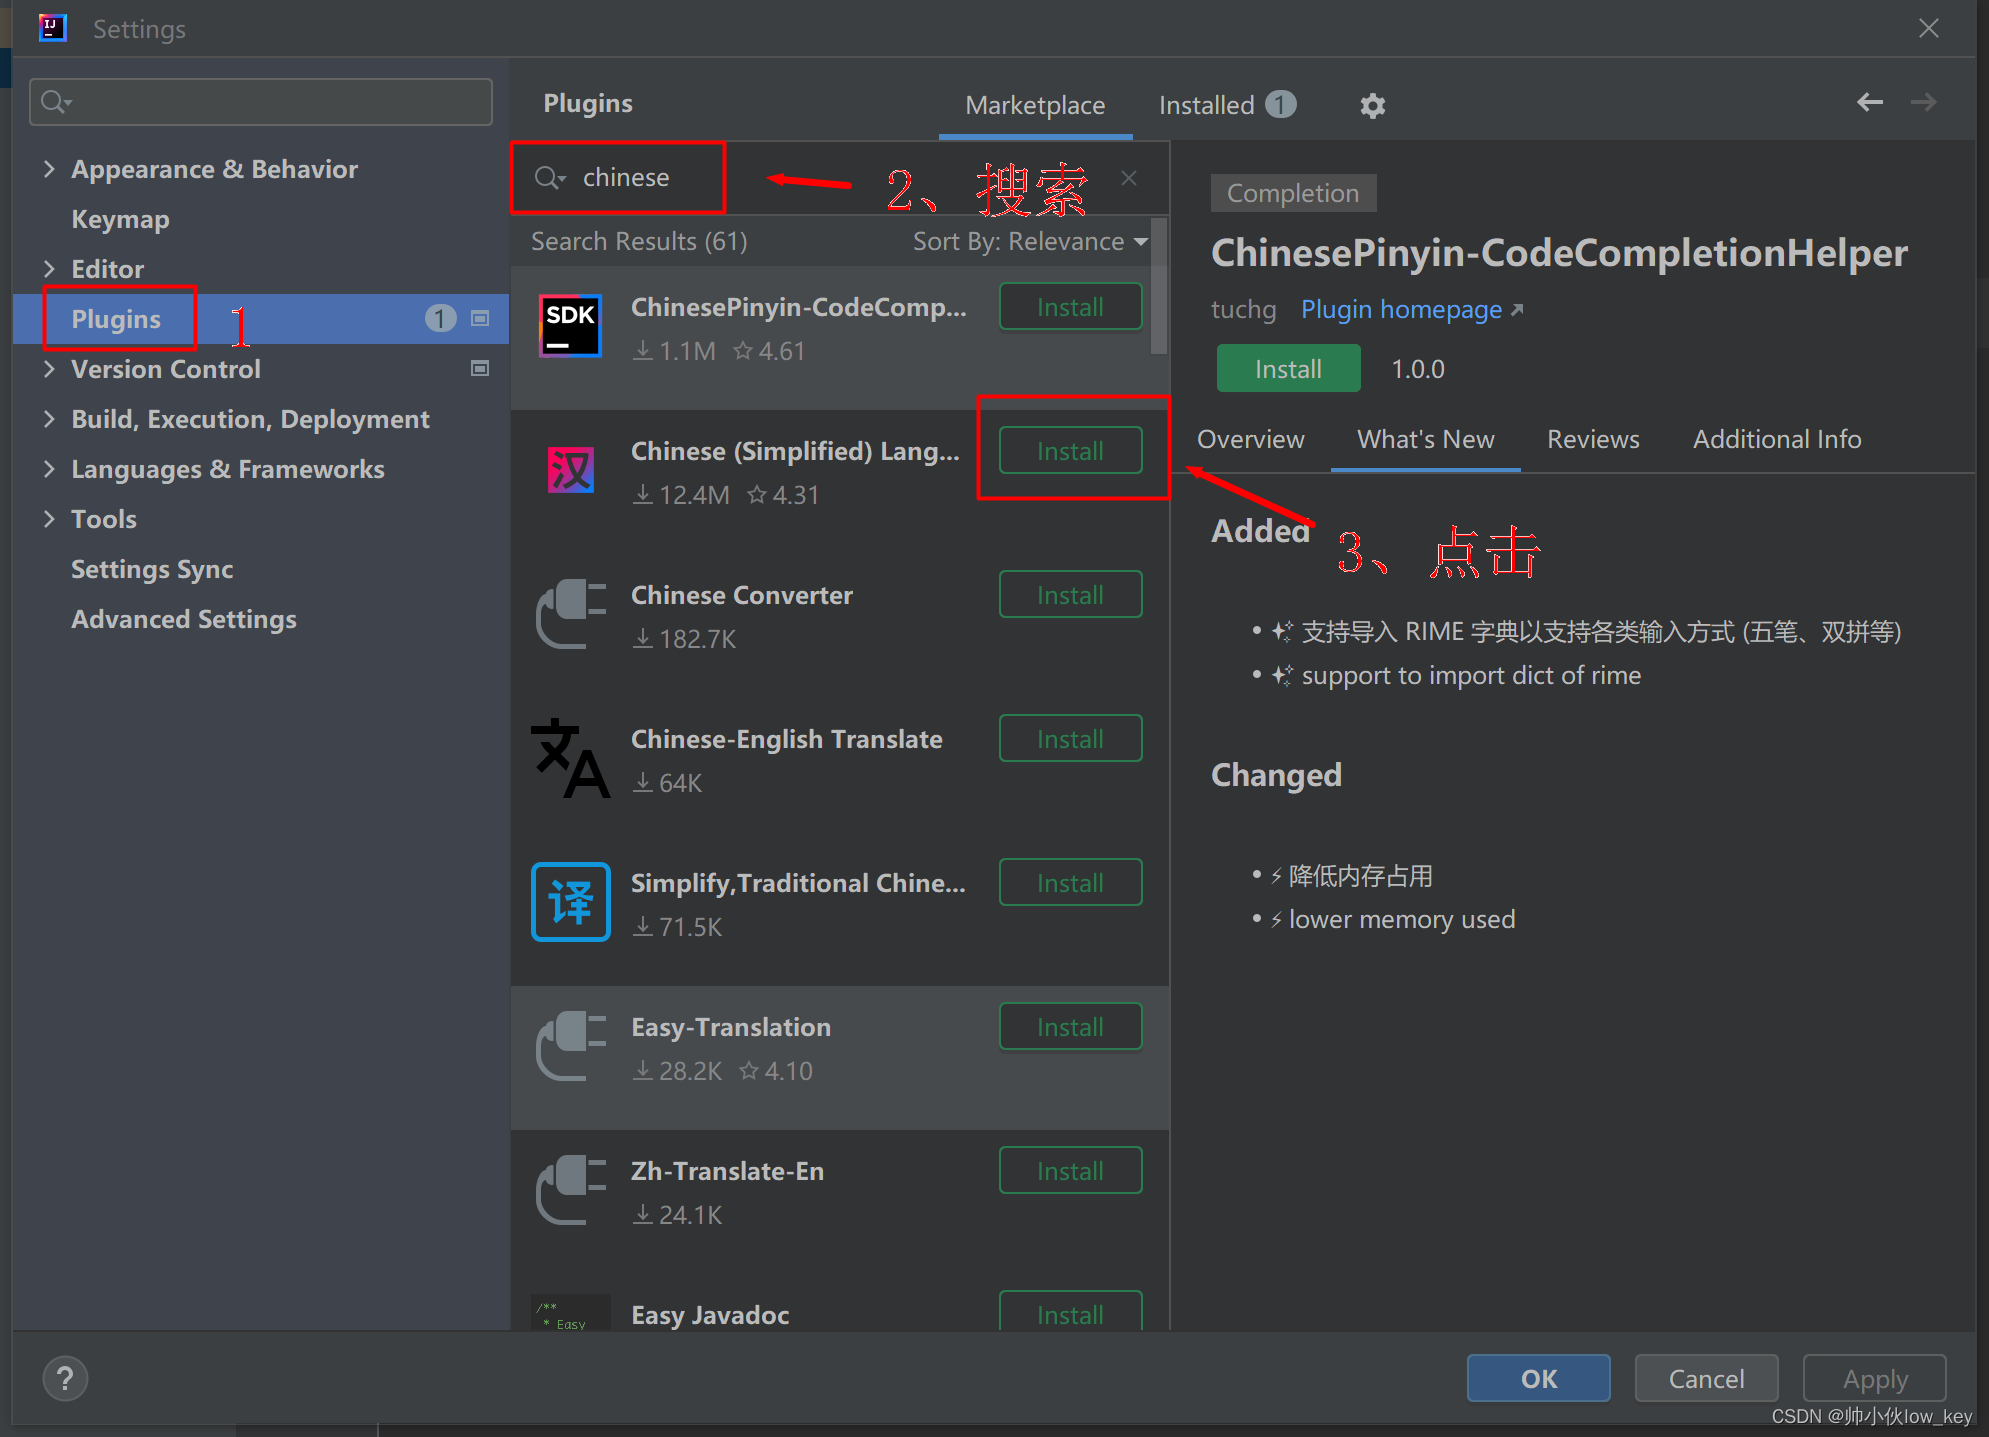Open Advanced Settings page
Viewport: 1989px width, 1437px height.
click(x=184, y=619)
